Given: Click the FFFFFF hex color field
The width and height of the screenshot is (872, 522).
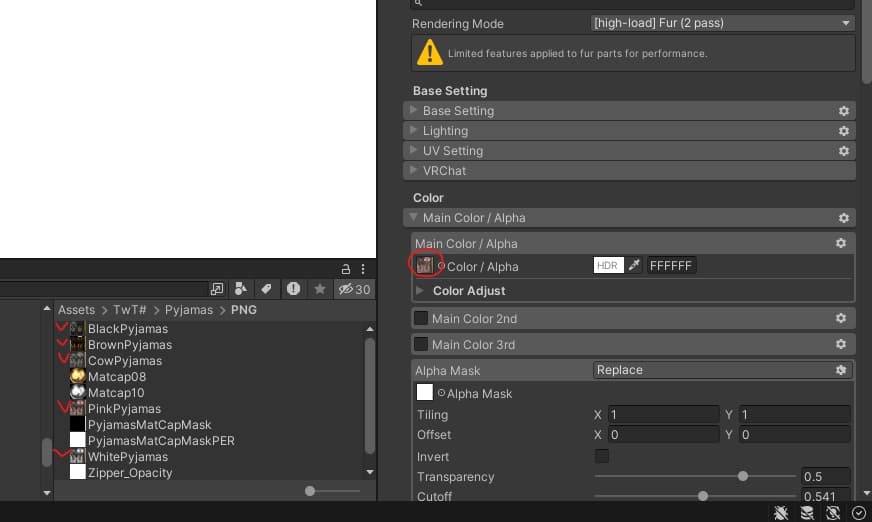Looking at the screenshot, I should 671,265.
